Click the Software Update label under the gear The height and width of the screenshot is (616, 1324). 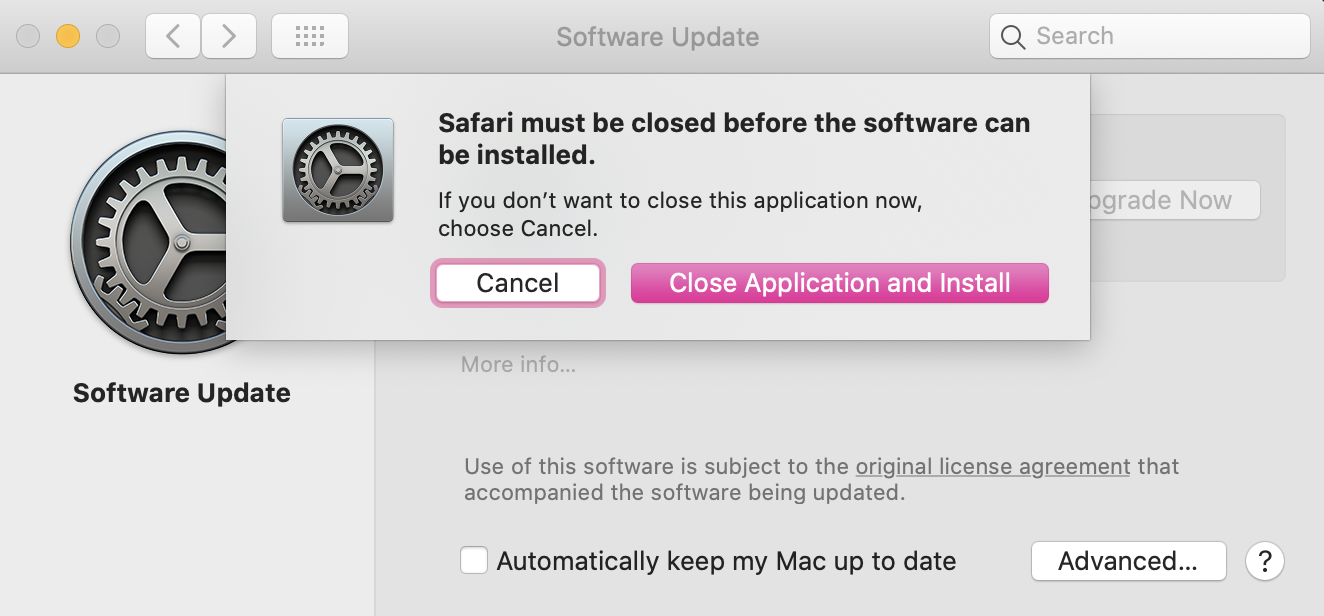(x=182, y=393)
